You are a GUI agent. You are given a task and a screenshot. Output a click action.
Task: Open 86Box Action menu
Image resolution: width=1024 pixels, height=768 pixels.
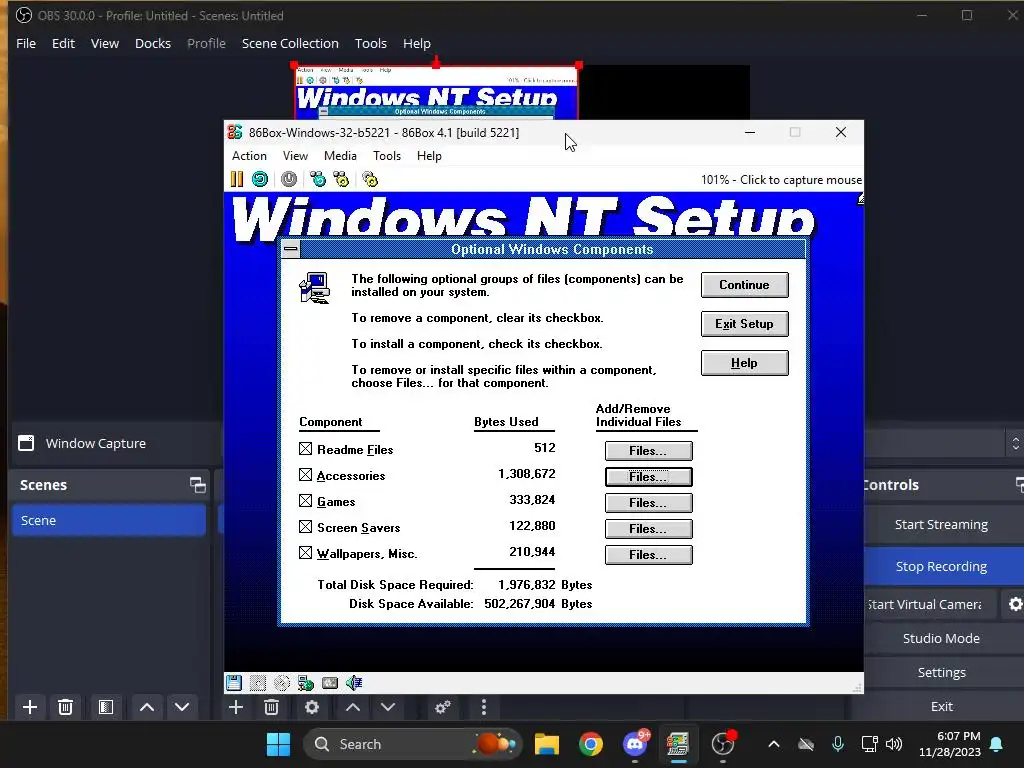(x=249, y=155)
